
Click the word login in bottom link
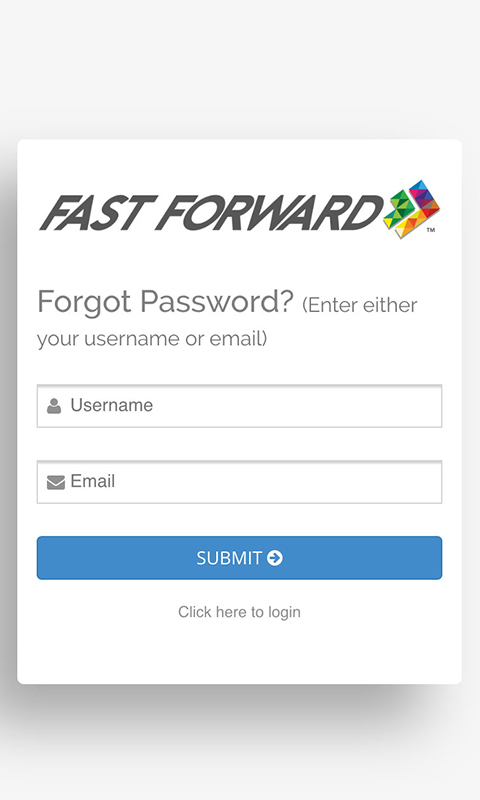[284, 612]
